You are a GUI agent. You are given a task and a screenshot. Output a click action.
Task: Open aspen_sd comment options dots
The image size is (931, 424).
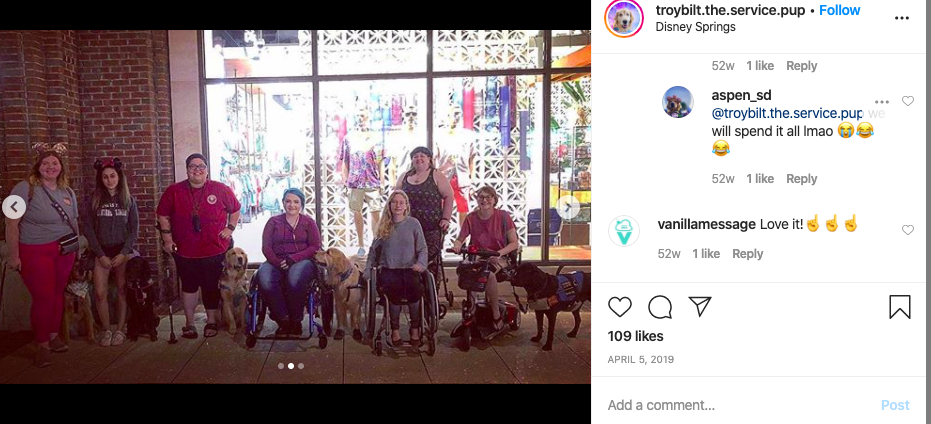click(882, 102)
